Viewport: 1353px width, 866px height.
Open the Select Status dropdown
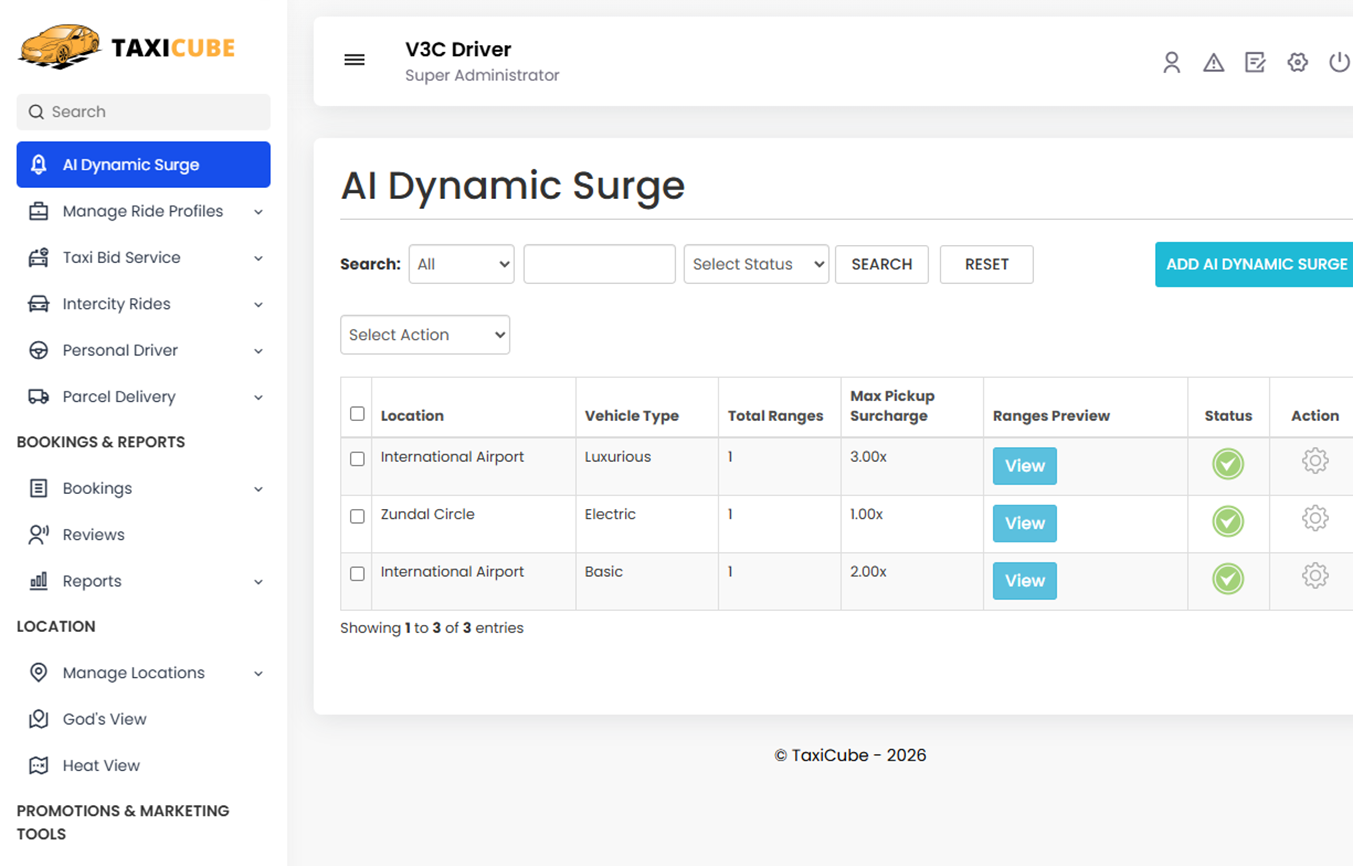[x=756, y=264]
